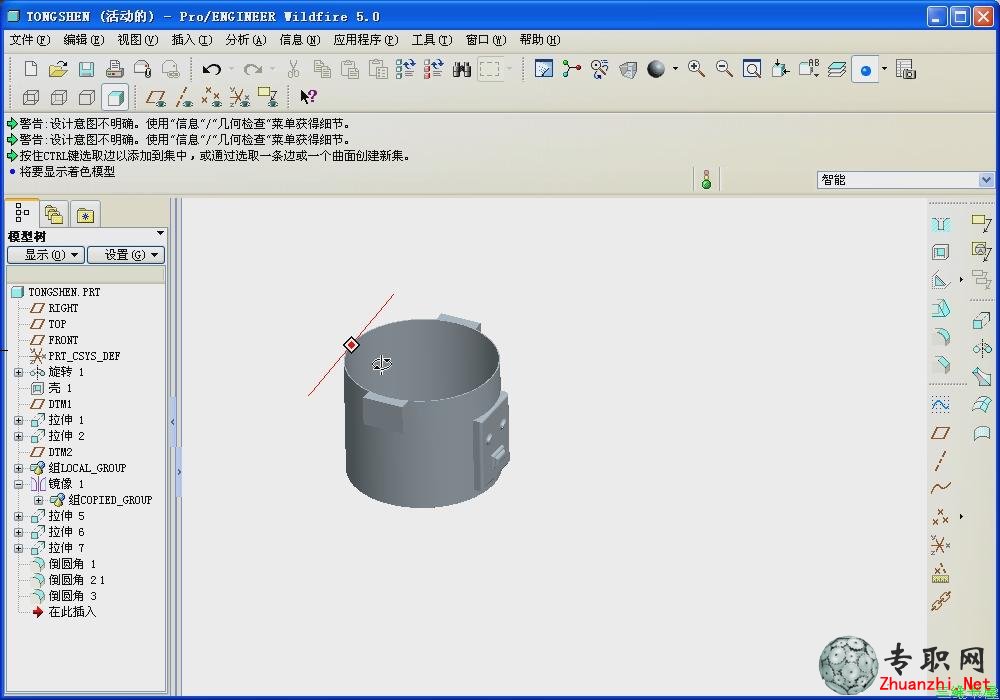Open the 文件(F) menu
1000x700 pixels.
click(x=30, y=40)
